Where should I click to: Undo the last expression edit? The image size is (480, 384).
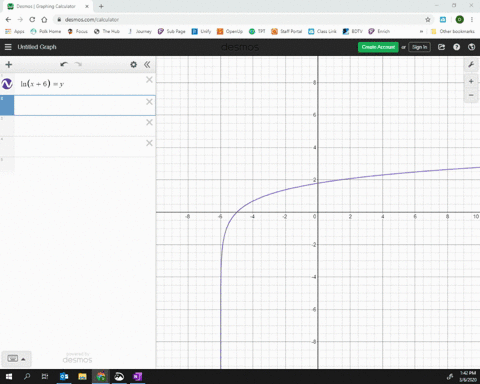tap(64, 64)
